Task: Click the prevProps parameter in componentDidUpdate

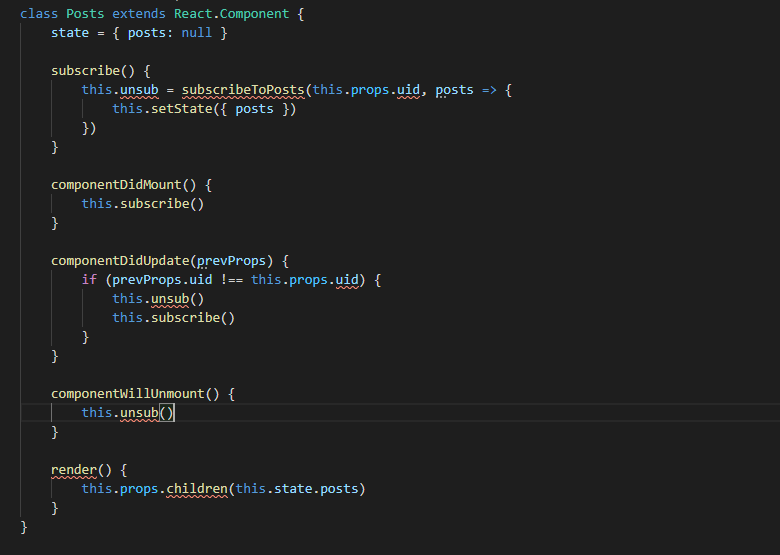Action: pyautogui.click(x=238, y=261)
